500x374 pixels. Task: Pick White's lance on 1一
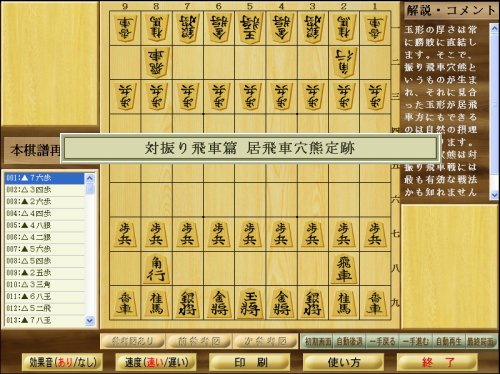pos(375,28)
